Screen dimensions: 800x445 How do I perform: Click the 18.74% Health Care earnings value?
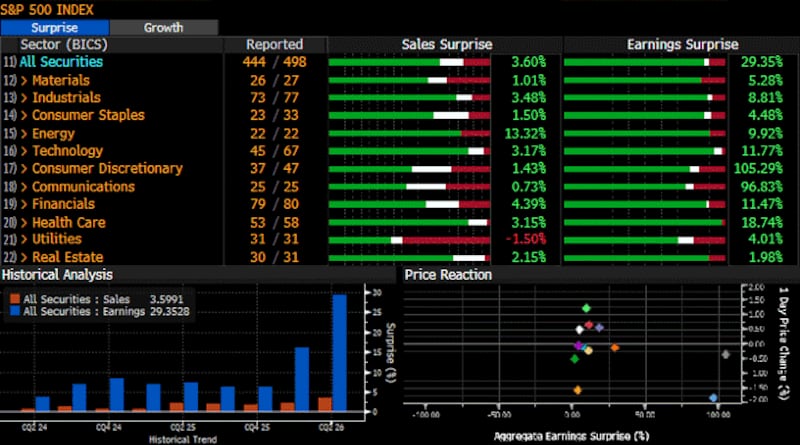click(761, 222)
